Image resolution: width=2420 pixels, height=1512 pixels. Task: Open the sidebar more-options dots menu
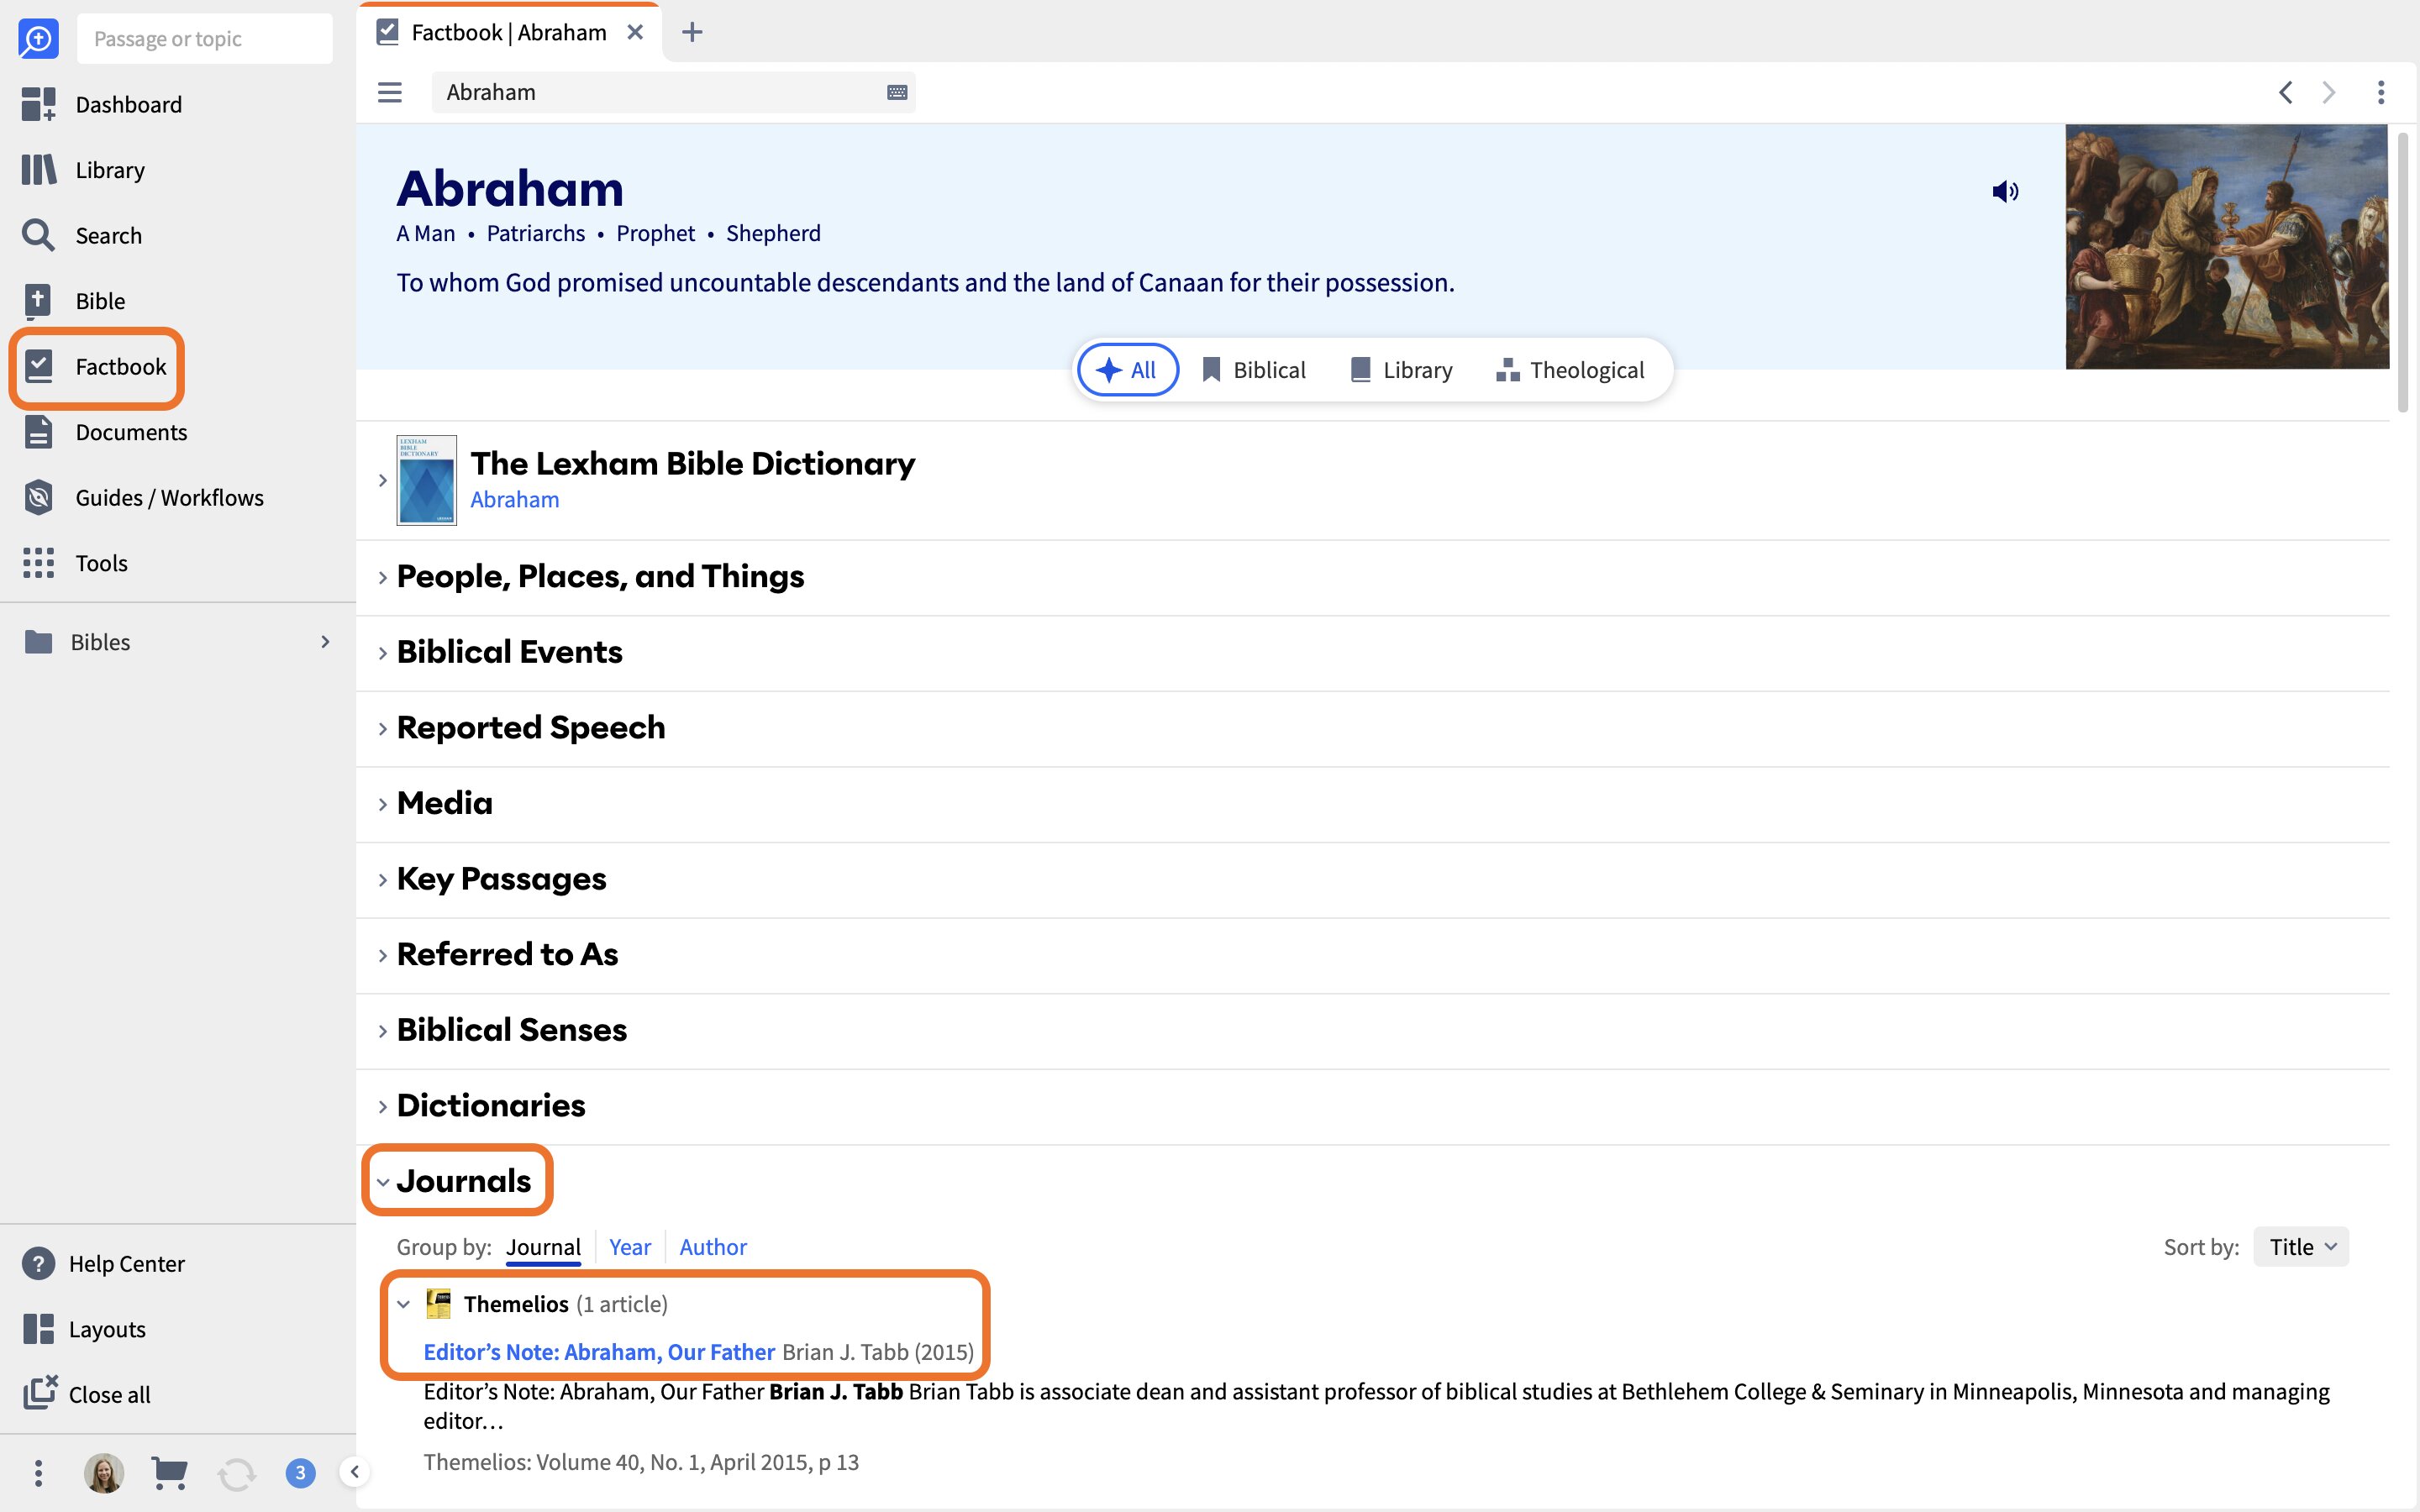click(38, 1473)
